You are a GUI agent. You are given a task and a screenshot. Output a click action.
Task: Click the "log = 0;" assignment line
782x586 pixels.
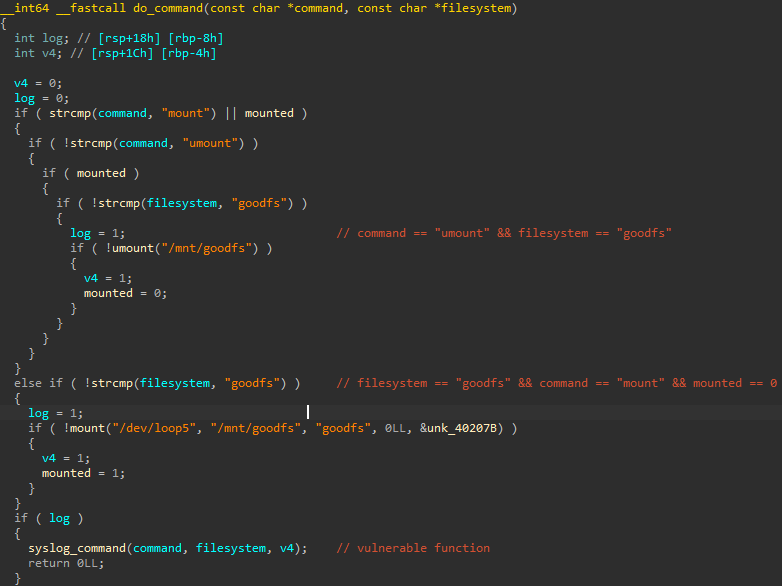click(41, 98)
